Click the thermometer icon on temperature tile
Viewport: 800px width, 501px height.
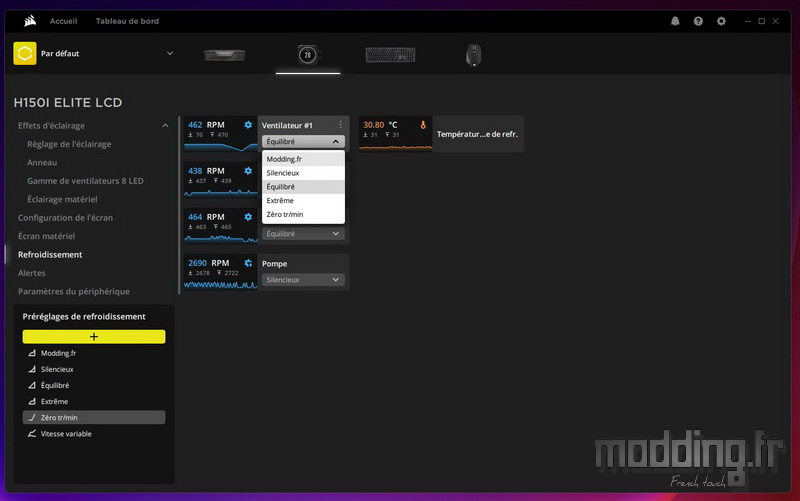[x=422, y=125]
